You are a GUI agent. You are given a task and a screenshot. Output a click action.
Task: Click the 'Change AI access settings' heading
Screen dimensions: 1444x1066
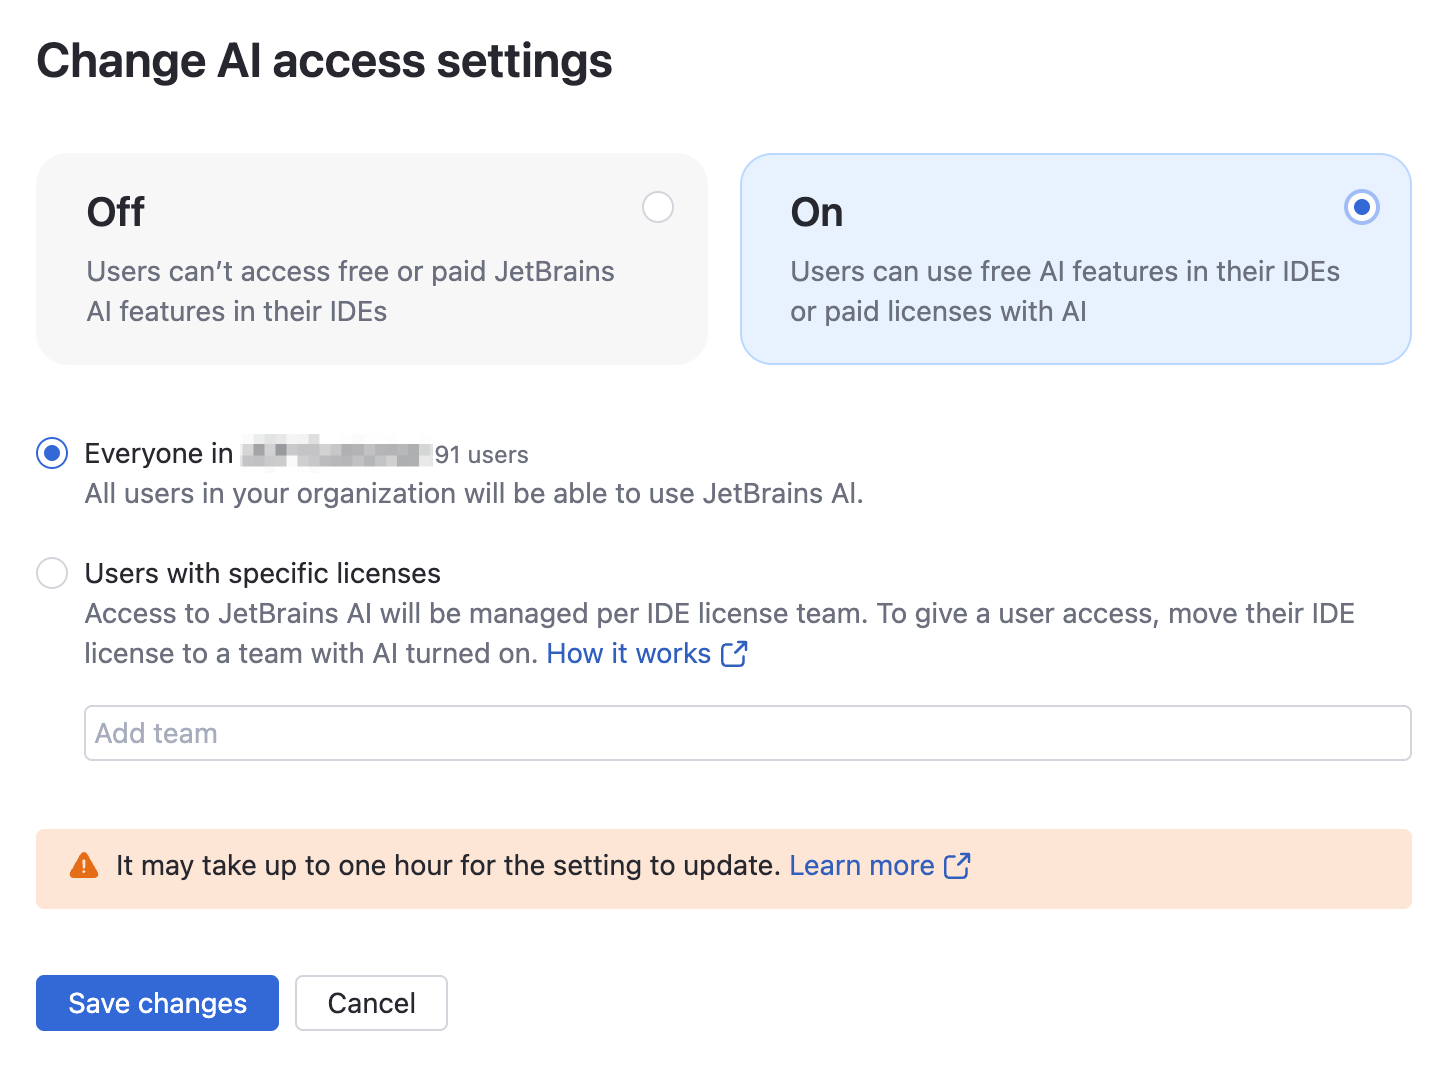point(324,61)
